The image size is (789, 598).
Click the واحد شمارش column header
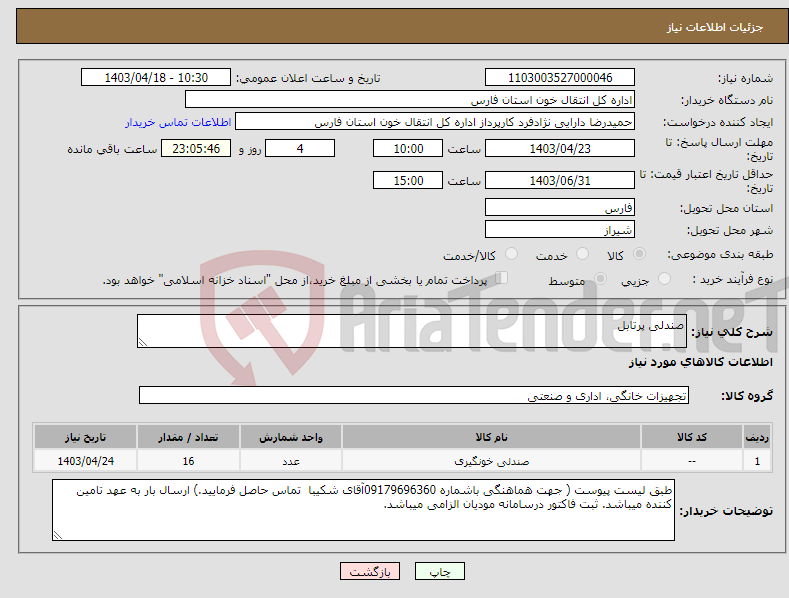click(x=291, y=437)
